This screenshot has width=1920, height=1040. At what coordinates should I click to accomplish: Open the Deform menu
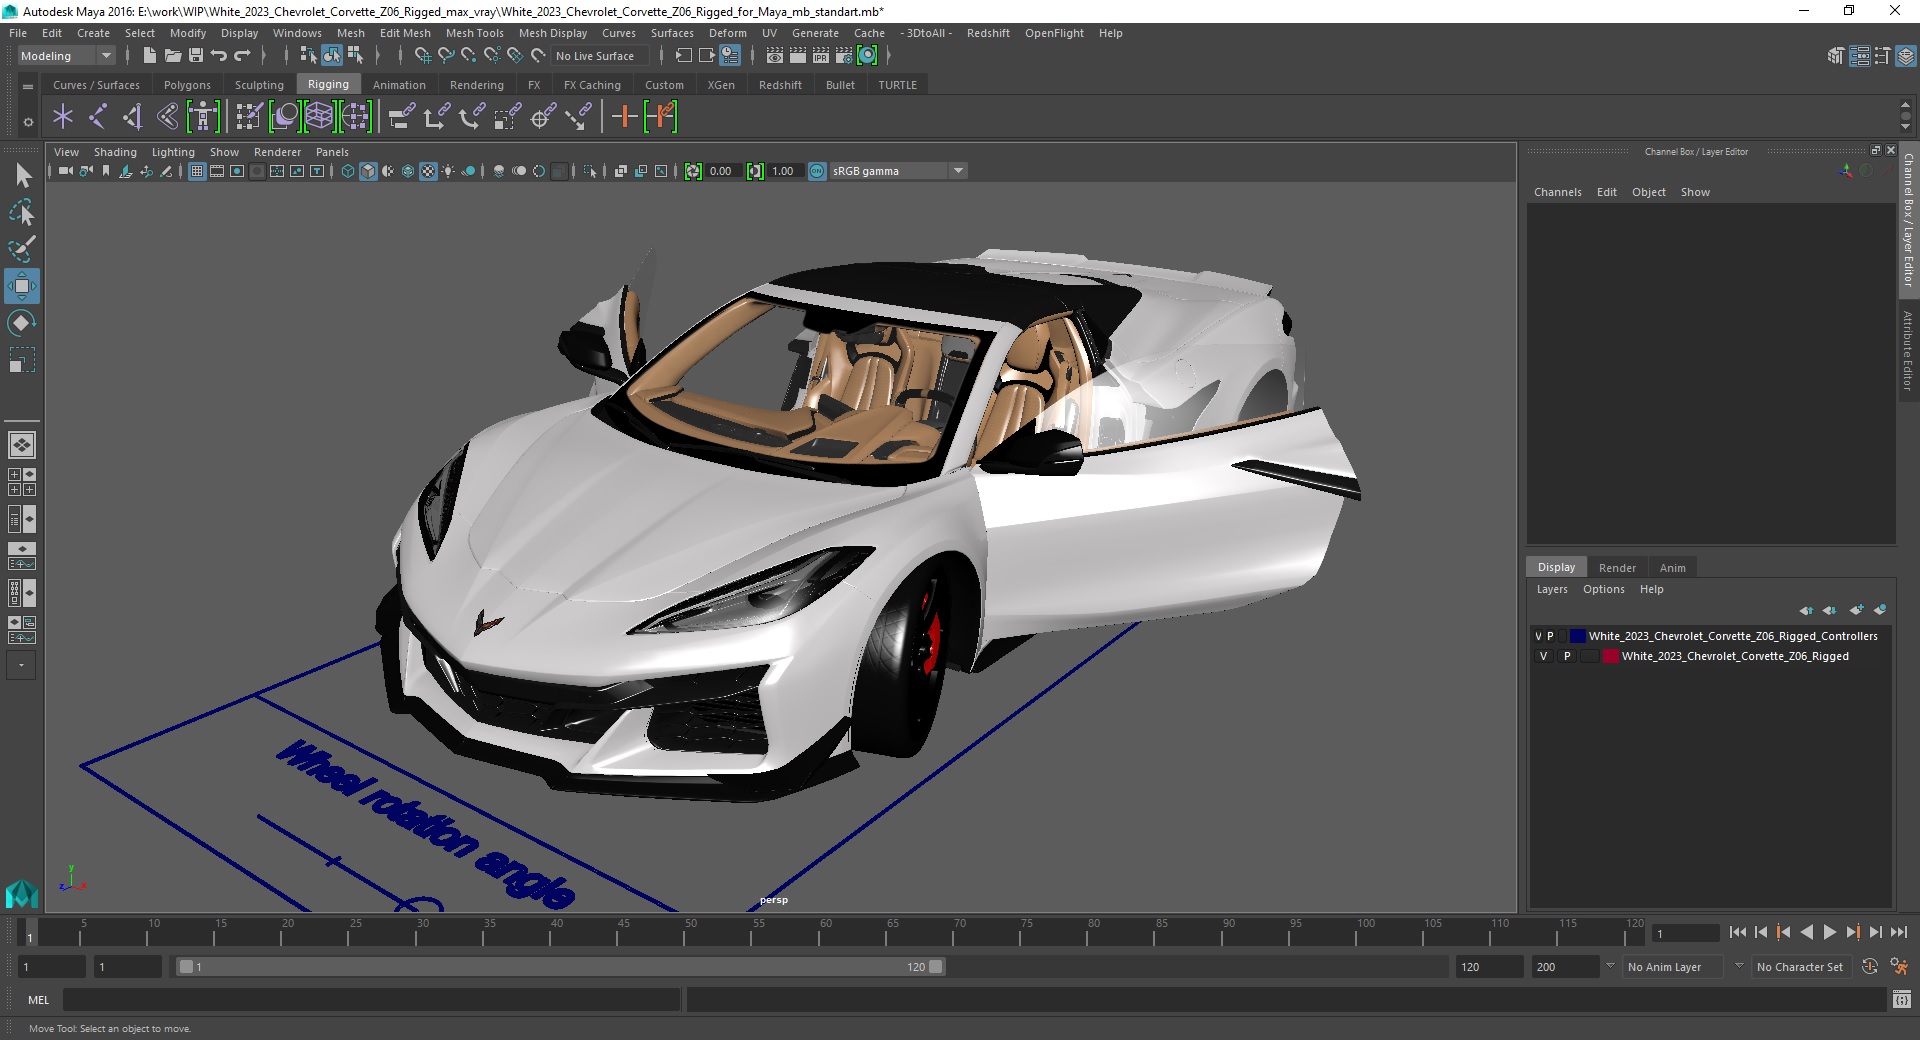pyautogui.click(x=727, y=33)
